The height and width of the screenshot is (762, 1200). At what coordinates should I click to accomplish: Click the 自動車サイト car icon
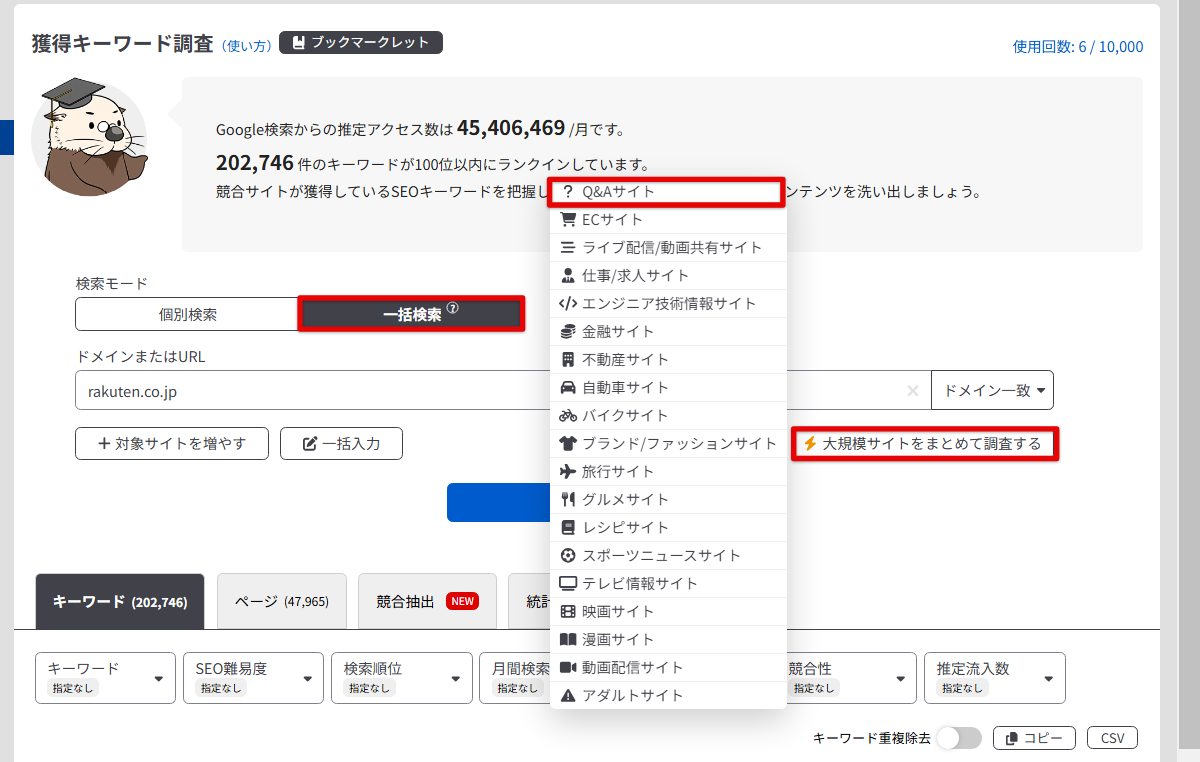pyautogui.click(x=566, y=387)
